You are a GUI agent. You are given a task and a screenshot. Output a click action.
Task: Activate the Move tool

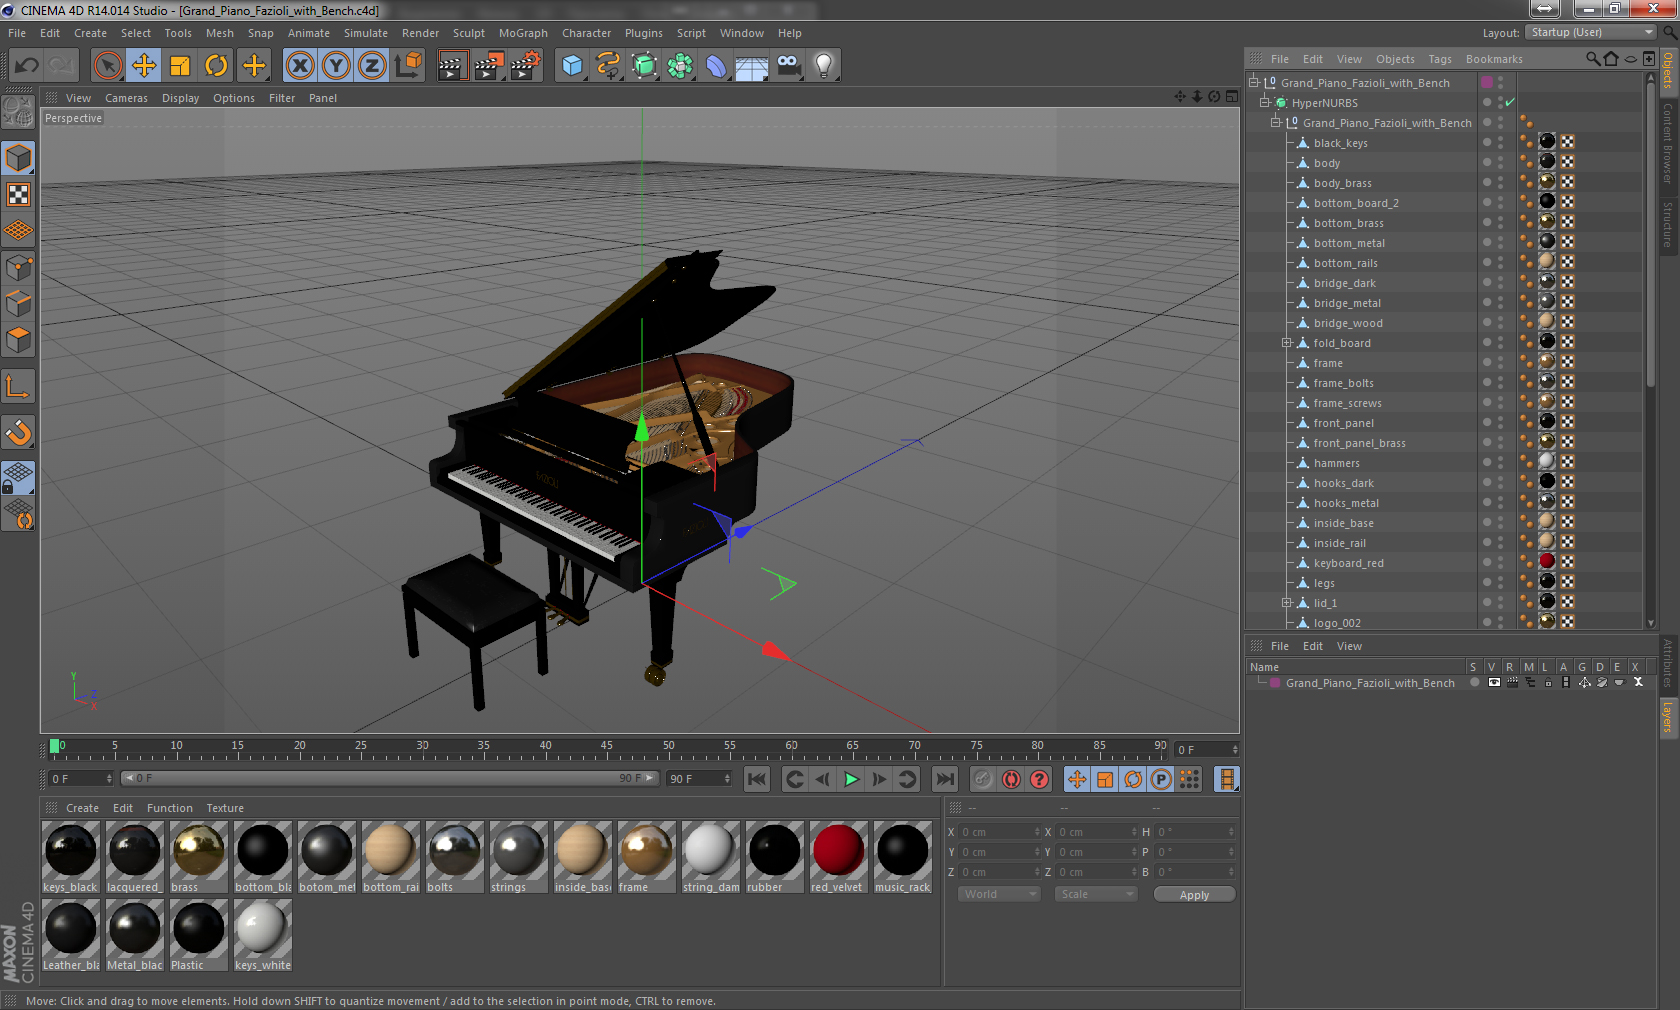coord(144,66)
